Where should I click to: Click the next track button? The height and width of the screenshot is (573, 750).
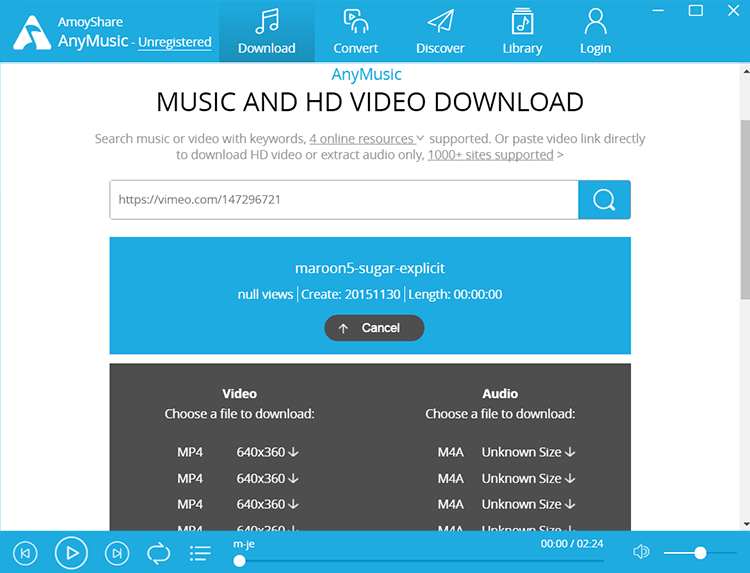pos(117,553)
